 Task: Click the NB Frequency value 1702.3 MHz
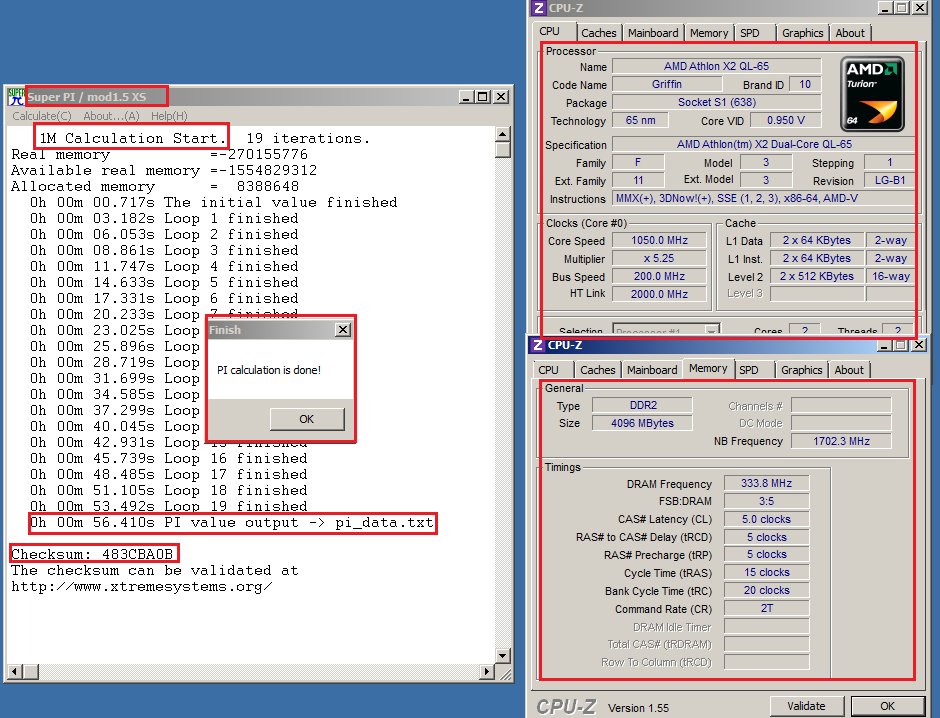point(841,441)
